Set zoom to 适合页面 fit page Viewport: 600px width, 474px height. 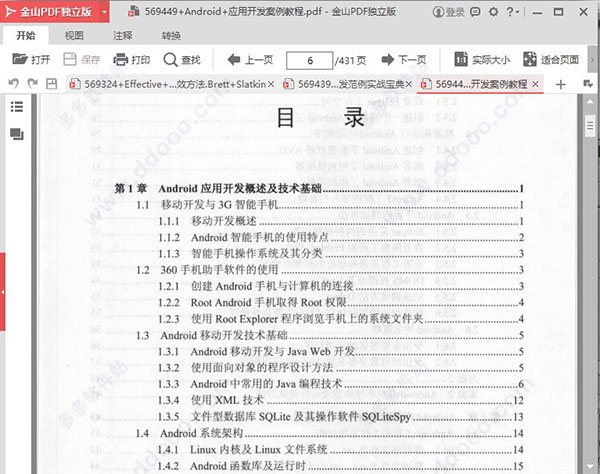pos(551,60)
